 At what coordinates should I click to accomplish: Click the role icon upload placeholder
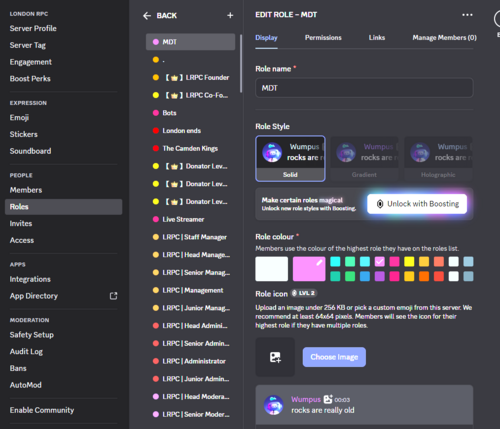275,357
